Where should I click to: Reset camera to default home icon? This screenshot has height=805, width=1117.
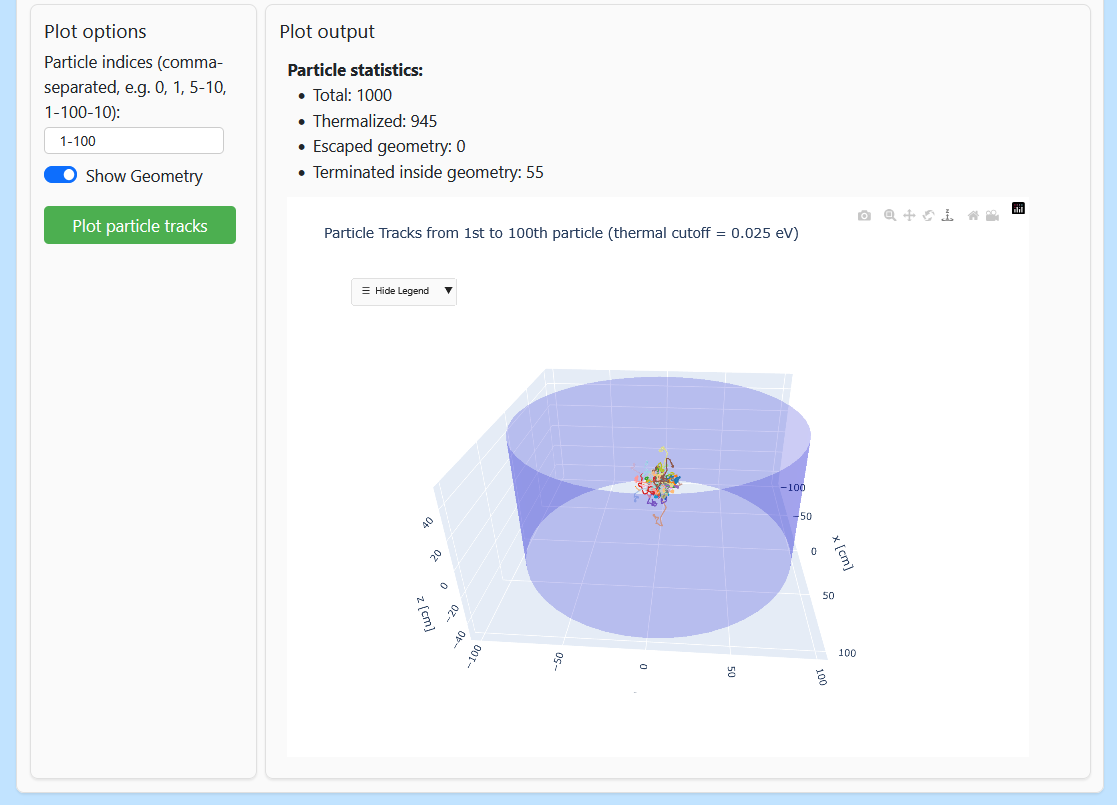coord(973,215)
